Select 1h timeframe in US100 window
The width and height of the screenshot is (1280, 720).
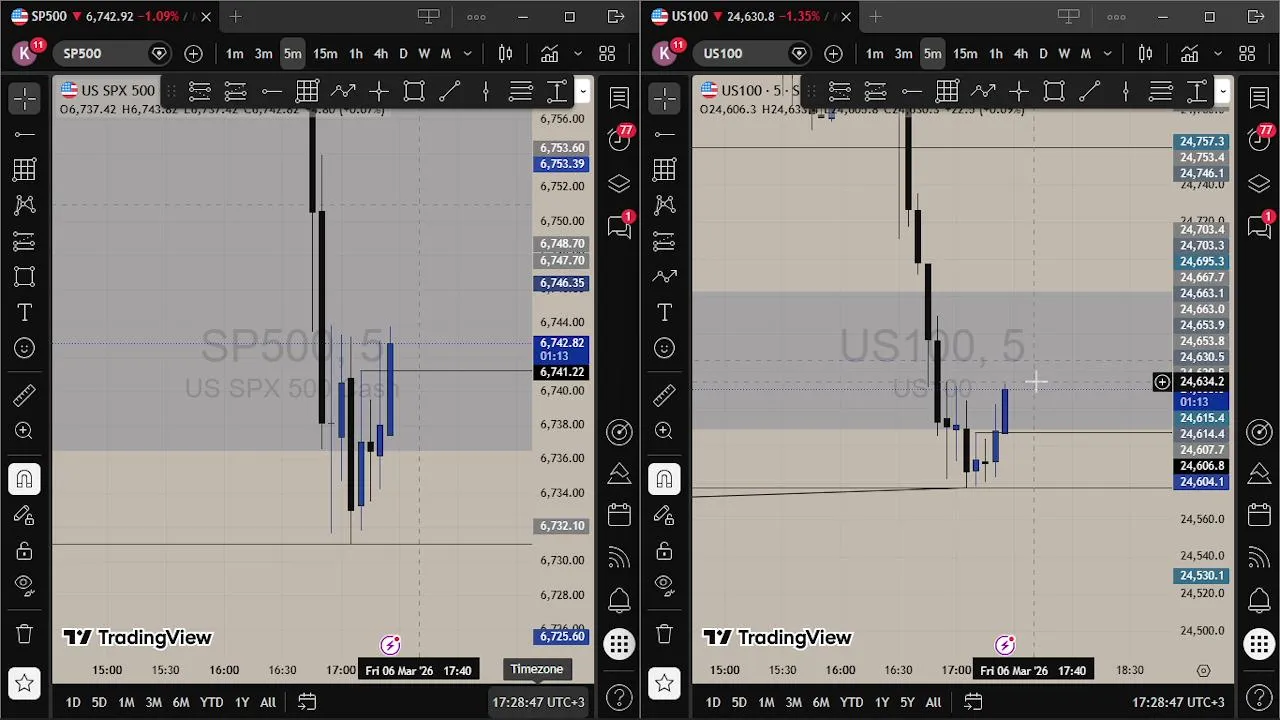(x=996, y=54)
